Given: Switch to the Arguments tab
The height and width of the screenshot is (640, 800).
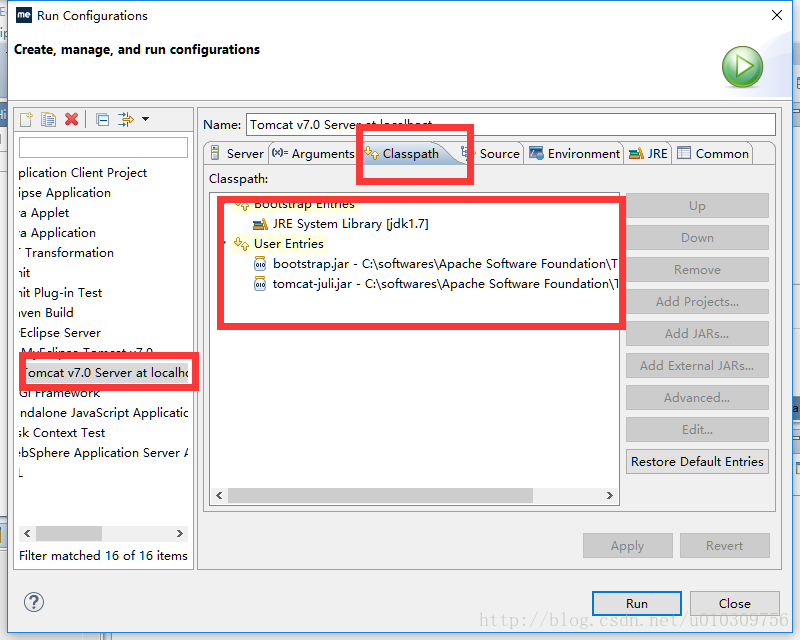Looking at the screenshot, I should point(313,154).
